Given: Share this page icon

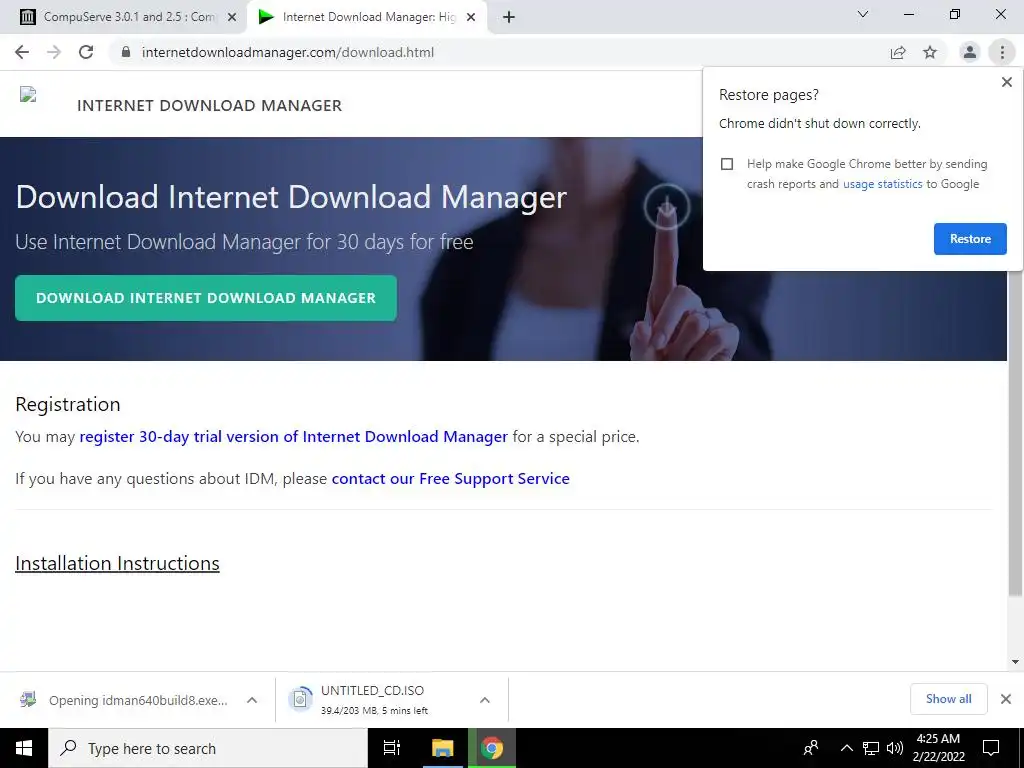Looking at the screenshot, I should 898,52.
